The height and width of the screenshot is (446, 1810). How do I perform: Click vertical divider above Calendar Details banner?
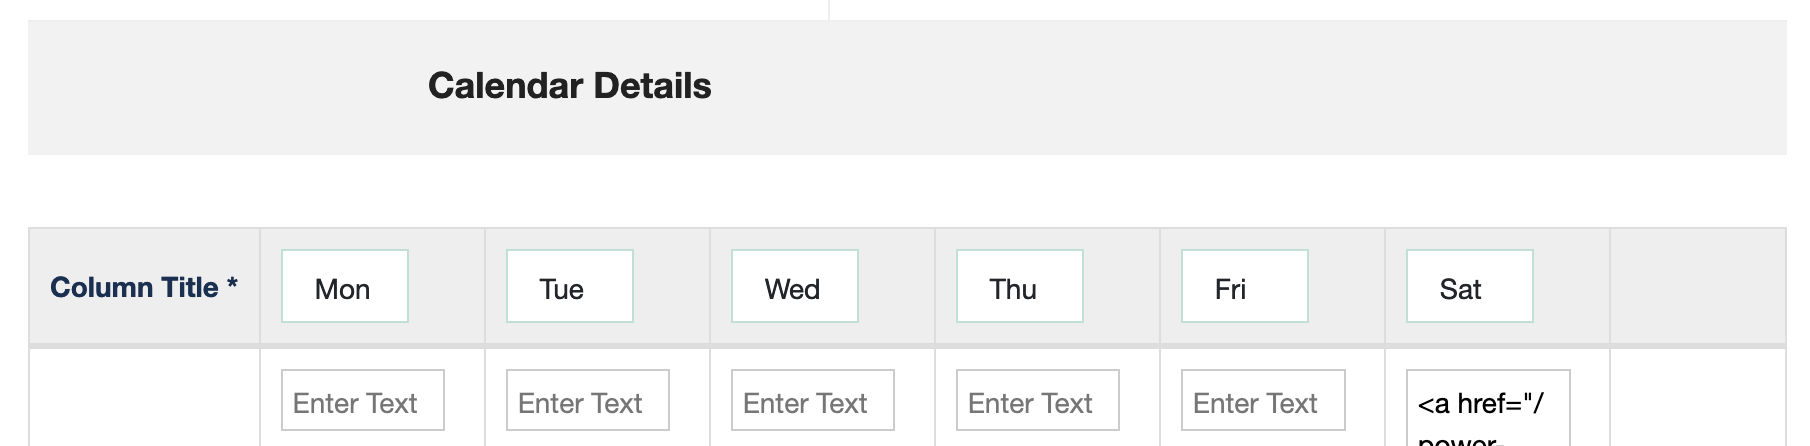point(829,9)
